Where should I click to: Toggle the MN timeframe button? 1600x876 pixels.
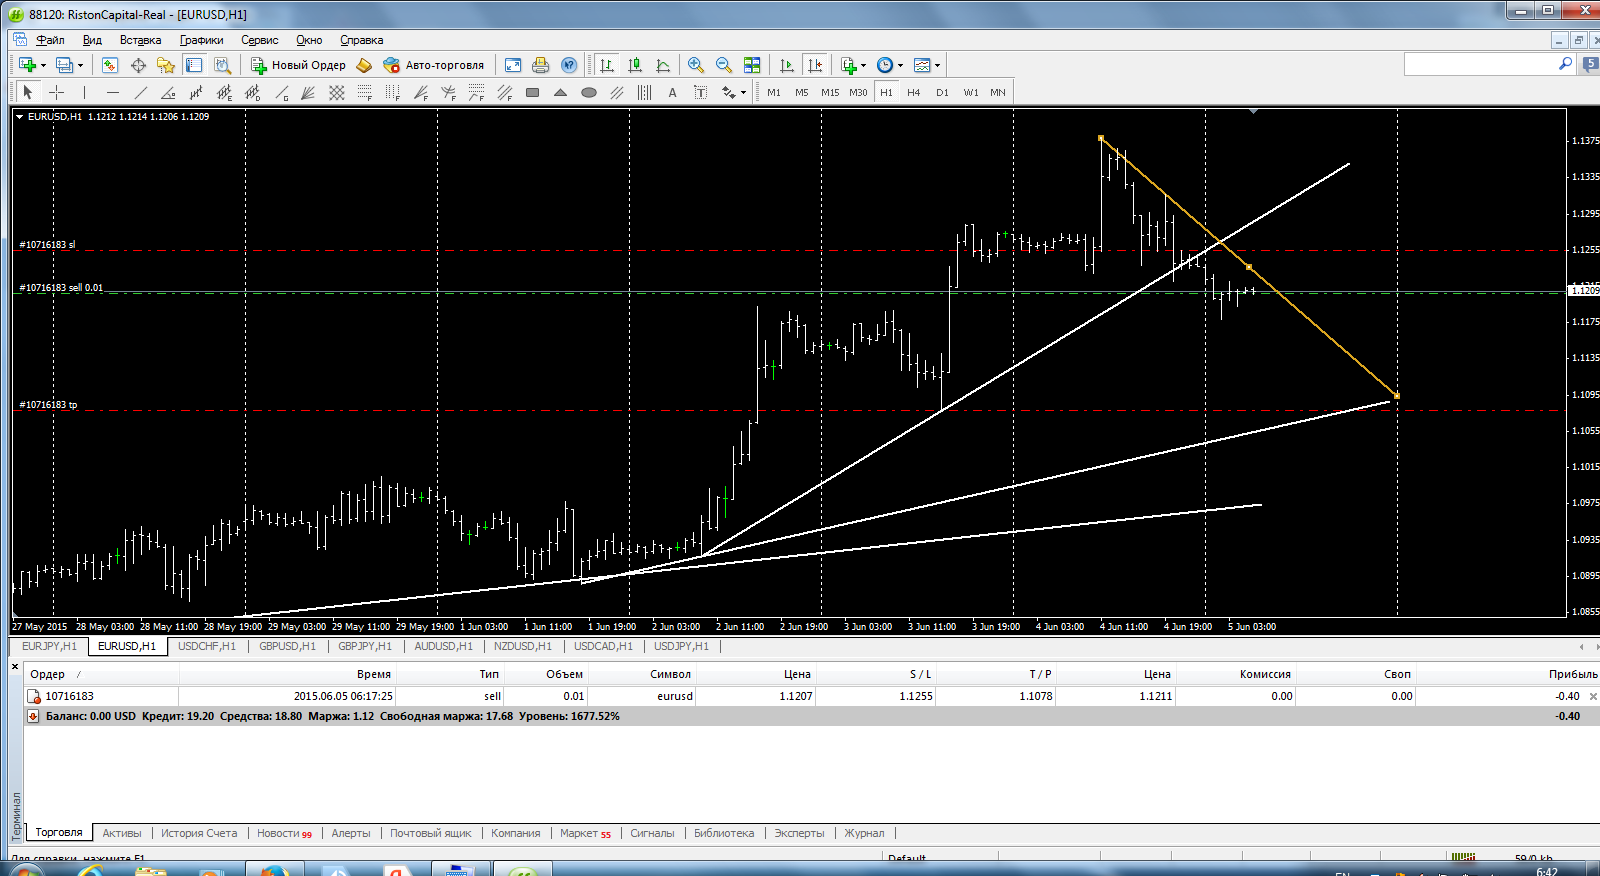[x=998, y=92]
